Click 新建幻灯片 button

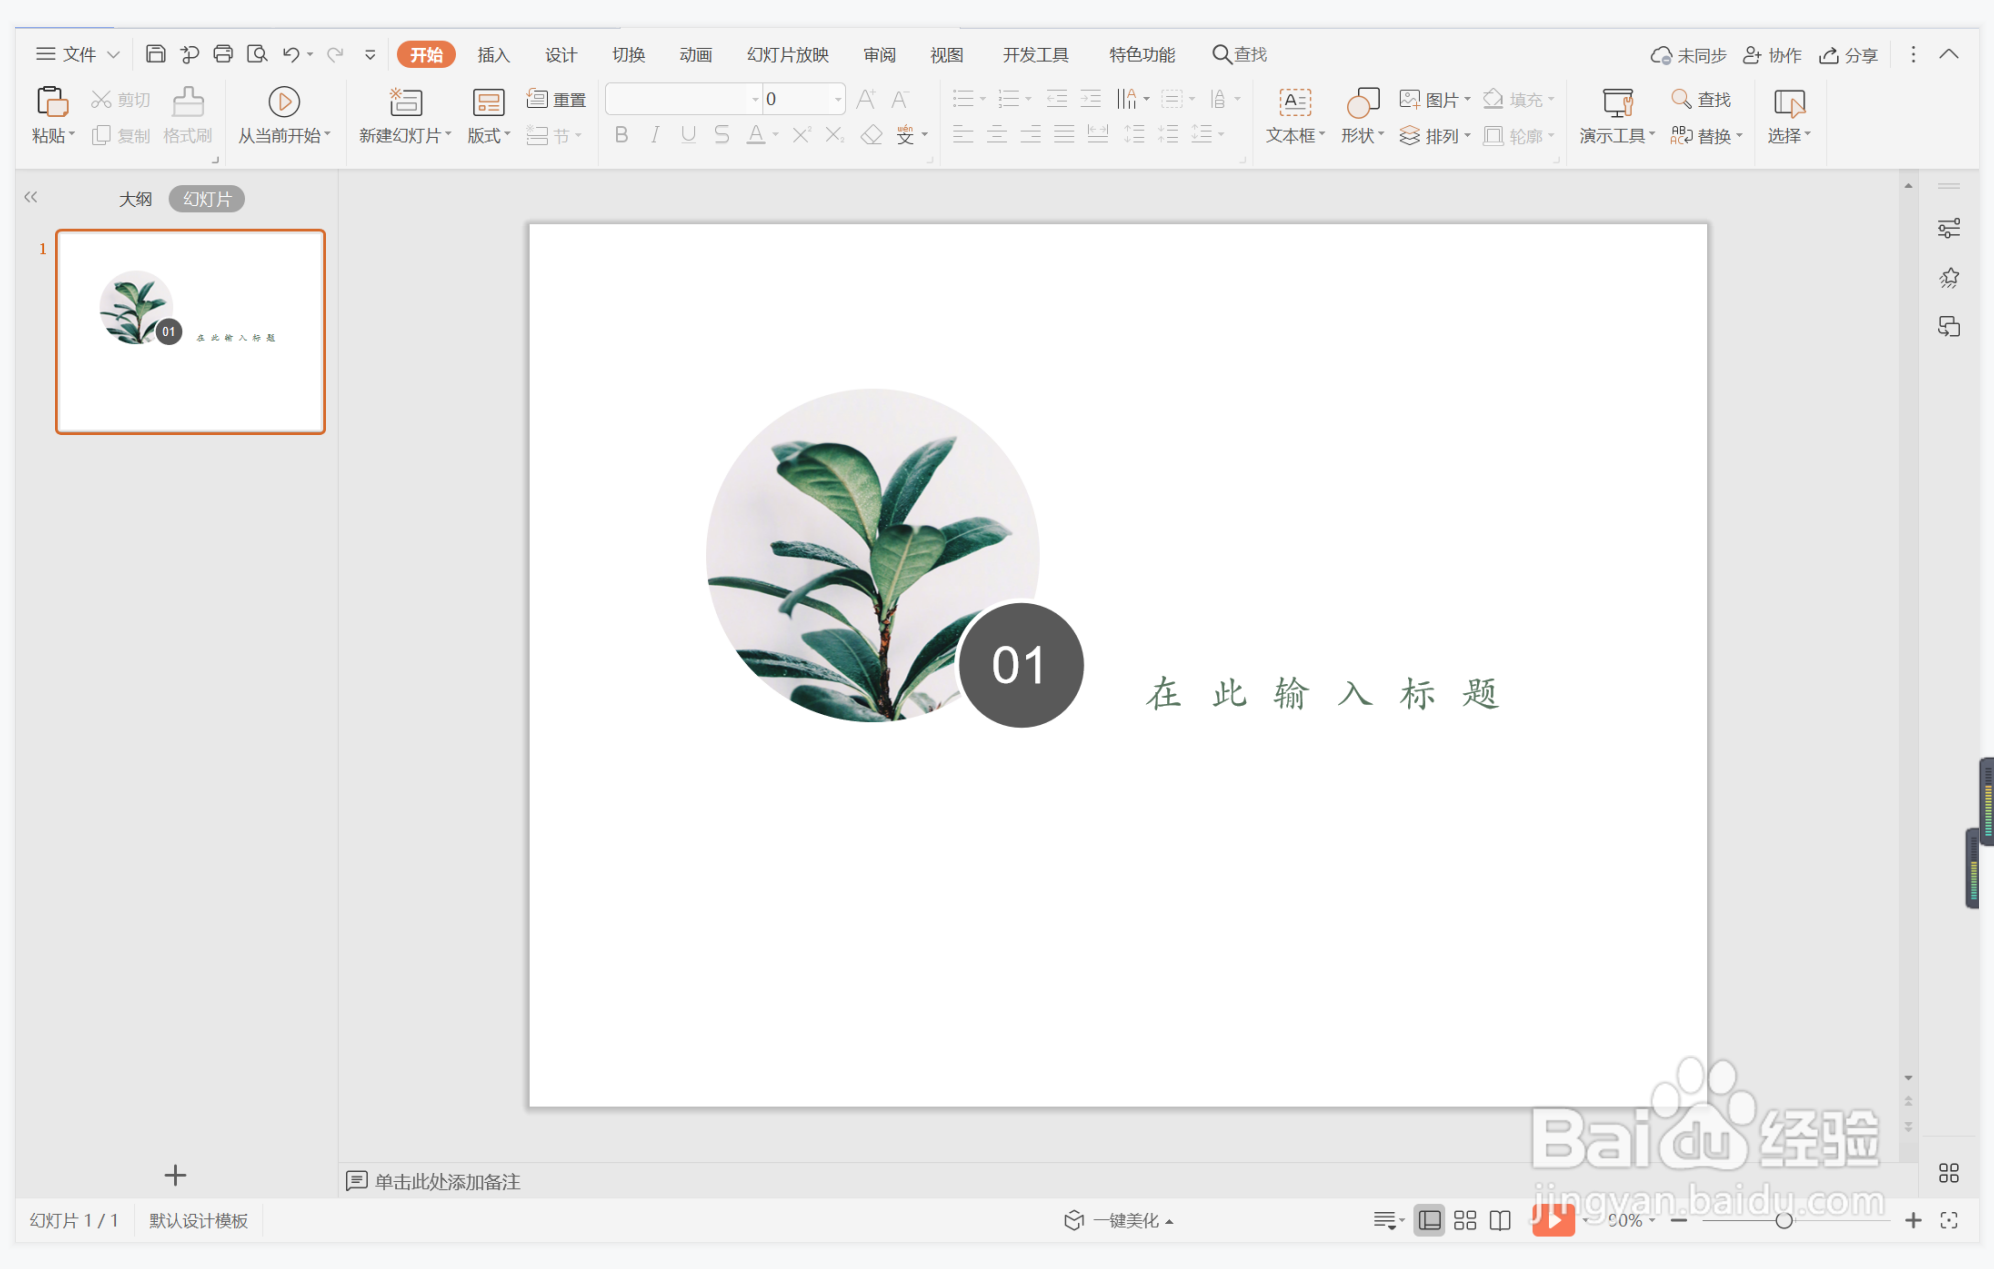[x=405, y=103]
